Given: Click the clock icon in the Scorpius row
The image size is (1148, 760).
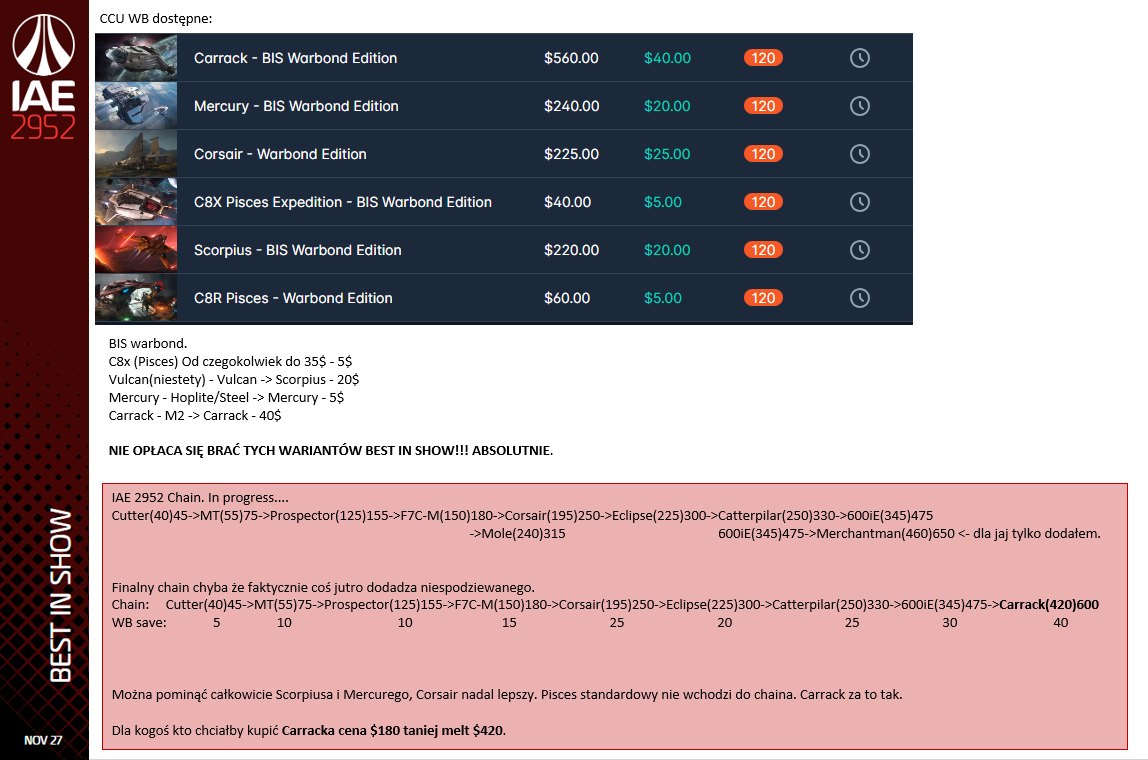Looking at the screenshot, I should [x=860, y=250].
